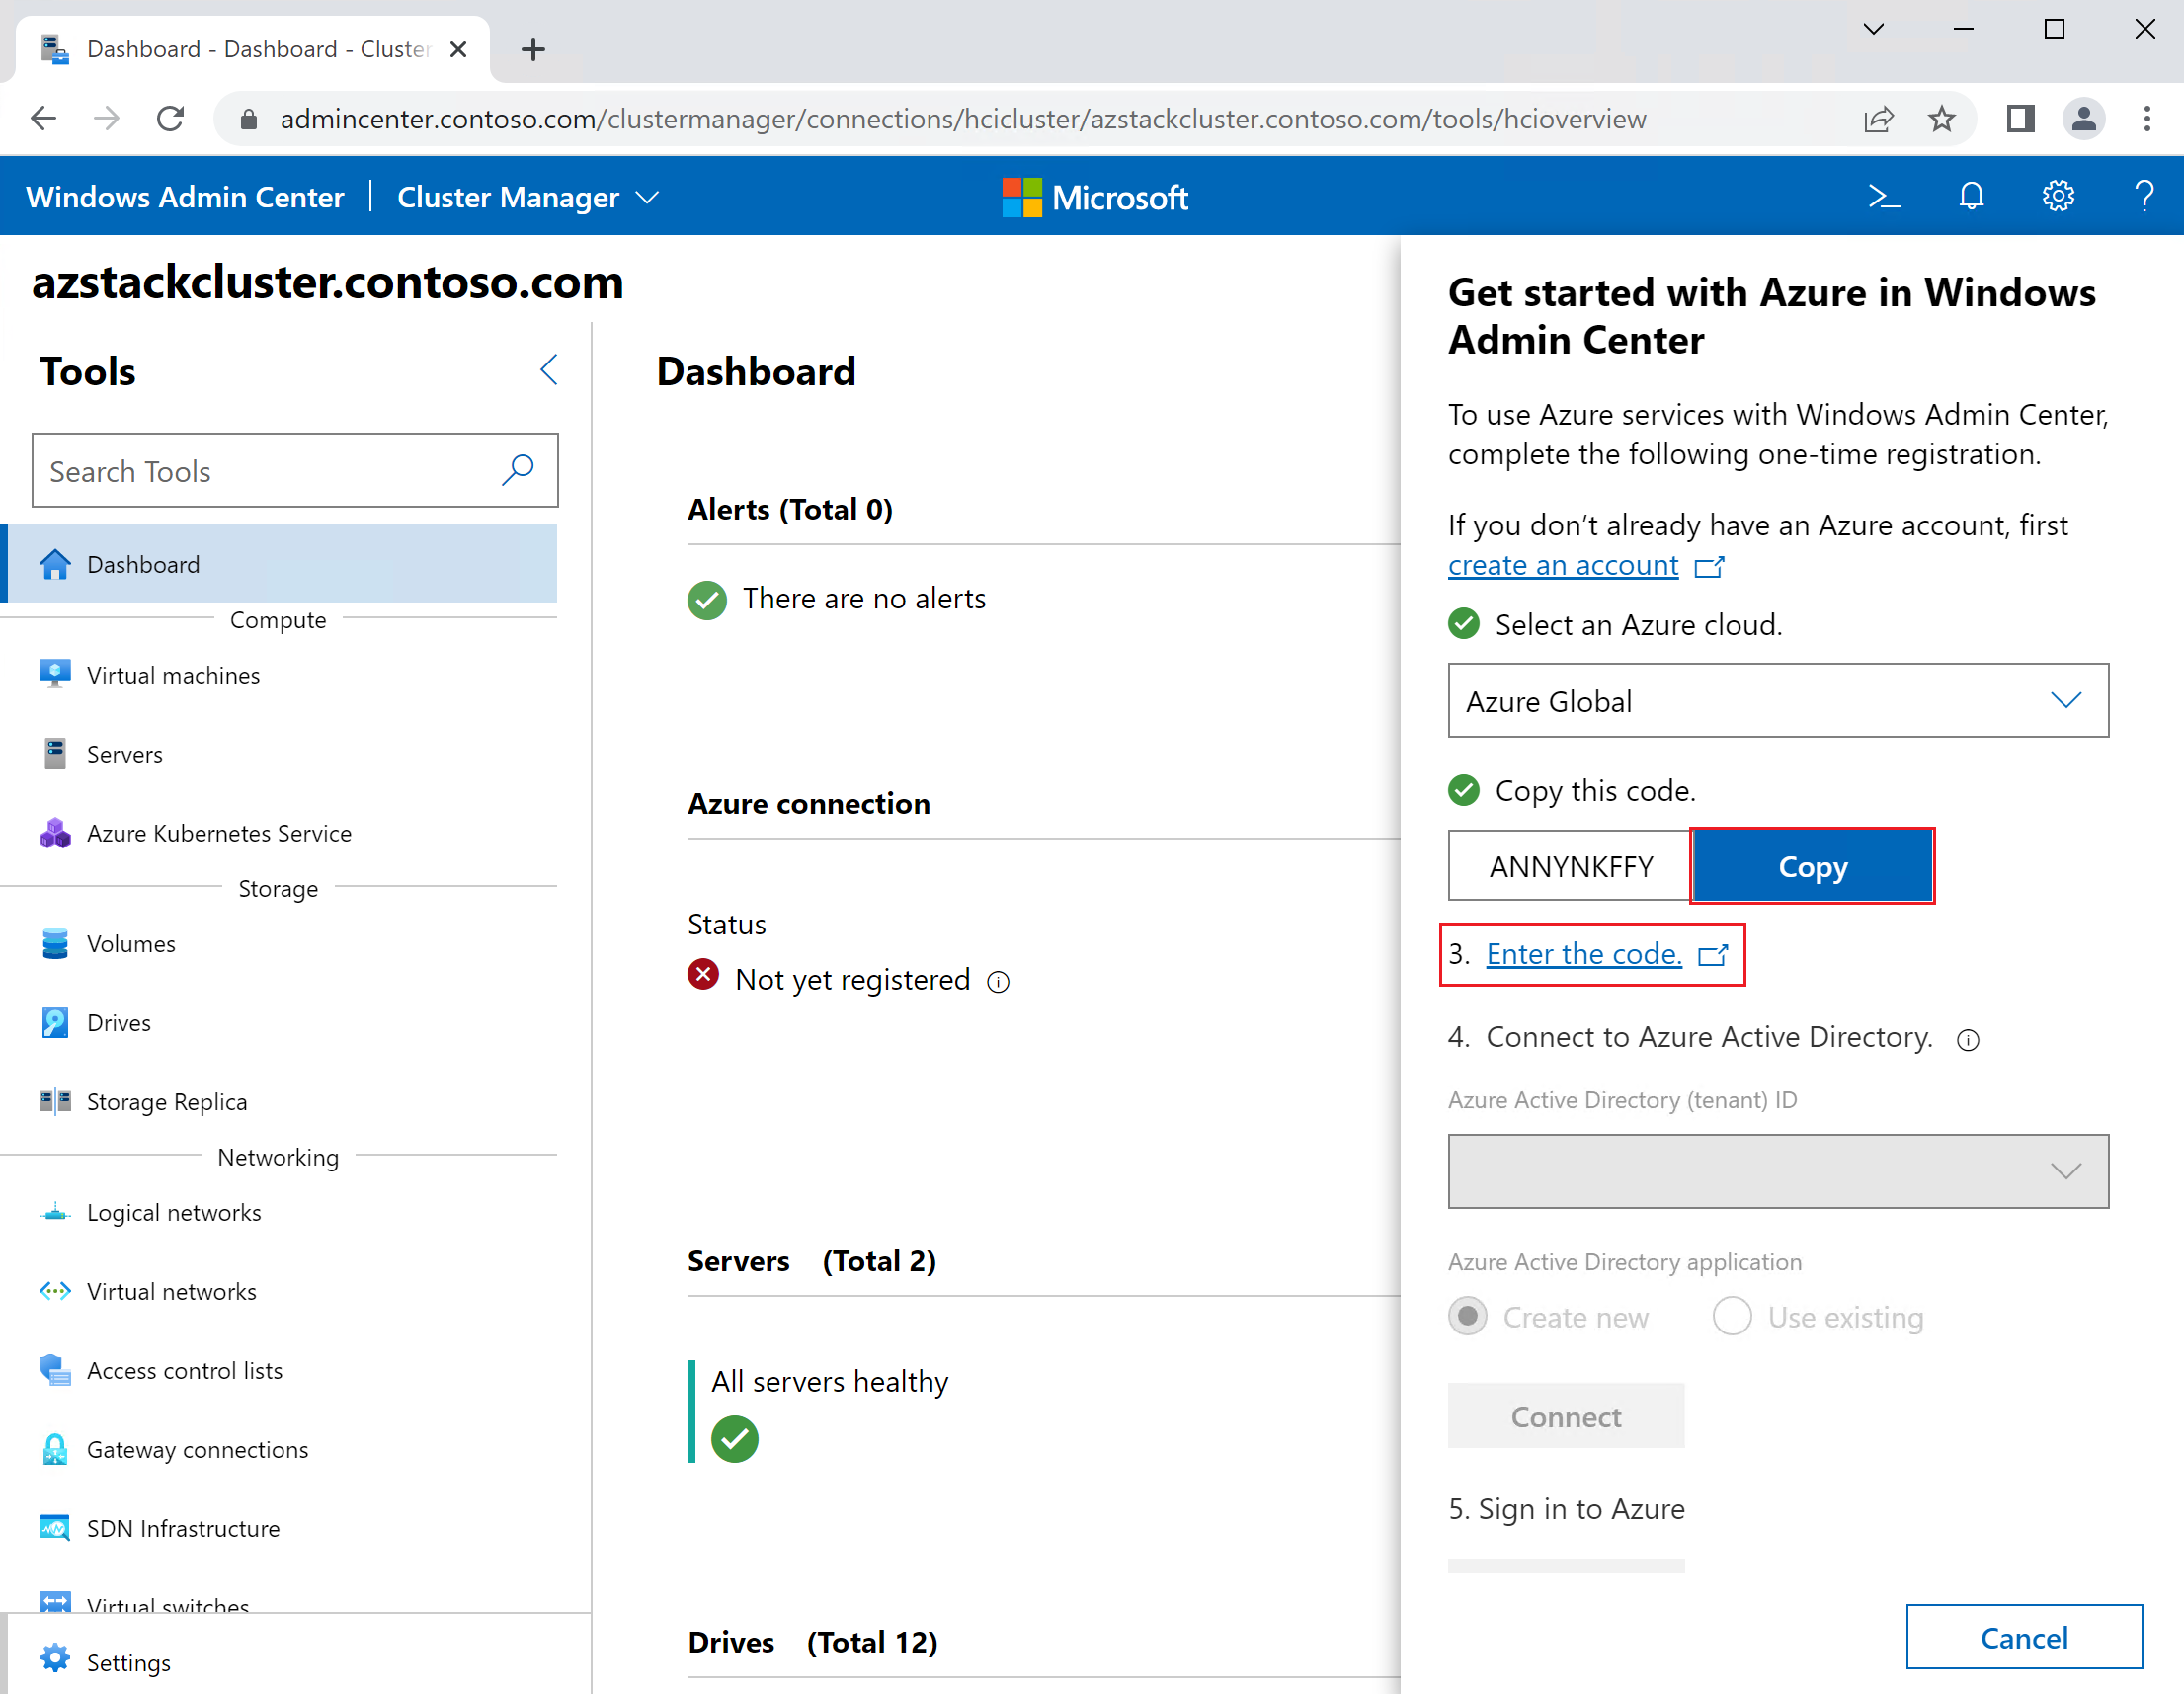
Task: Open Windows Admin Center settings gear
Action: click(2058, 196)
